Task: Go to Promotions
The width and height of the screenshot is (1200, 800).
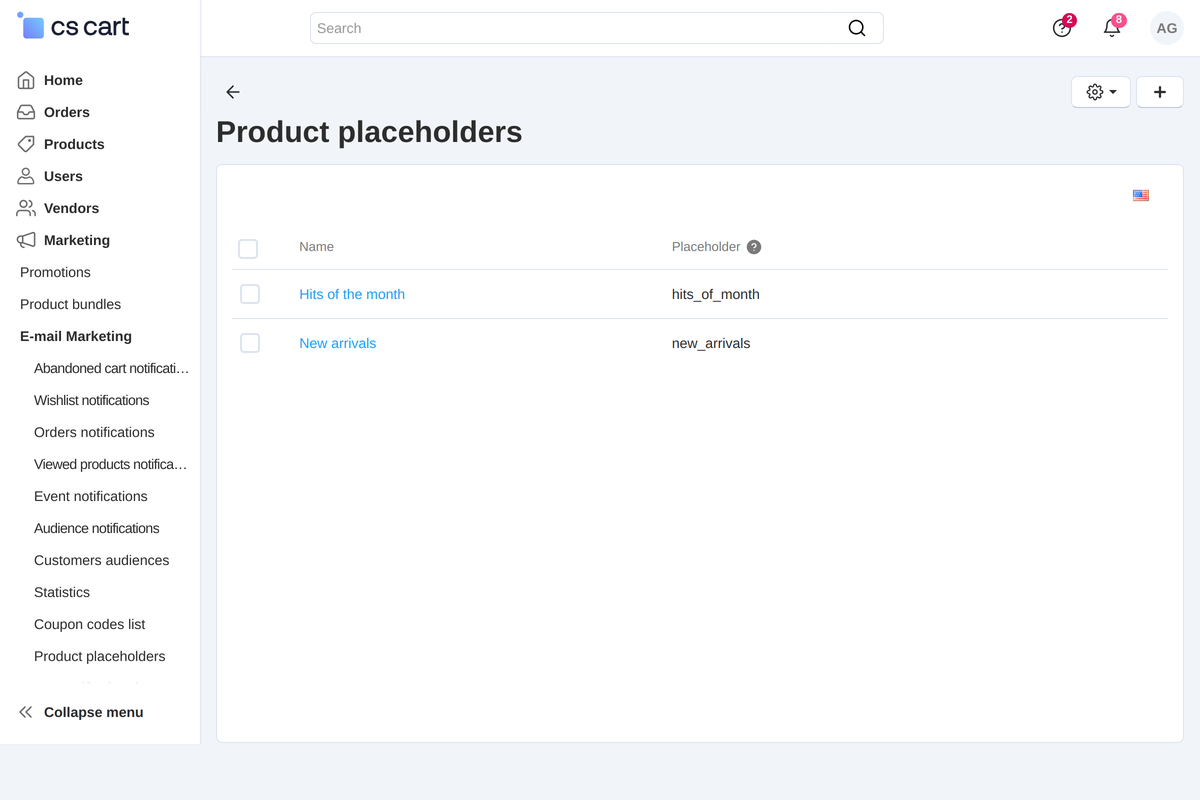Action: pyautogui.click(x=55, y=272)
